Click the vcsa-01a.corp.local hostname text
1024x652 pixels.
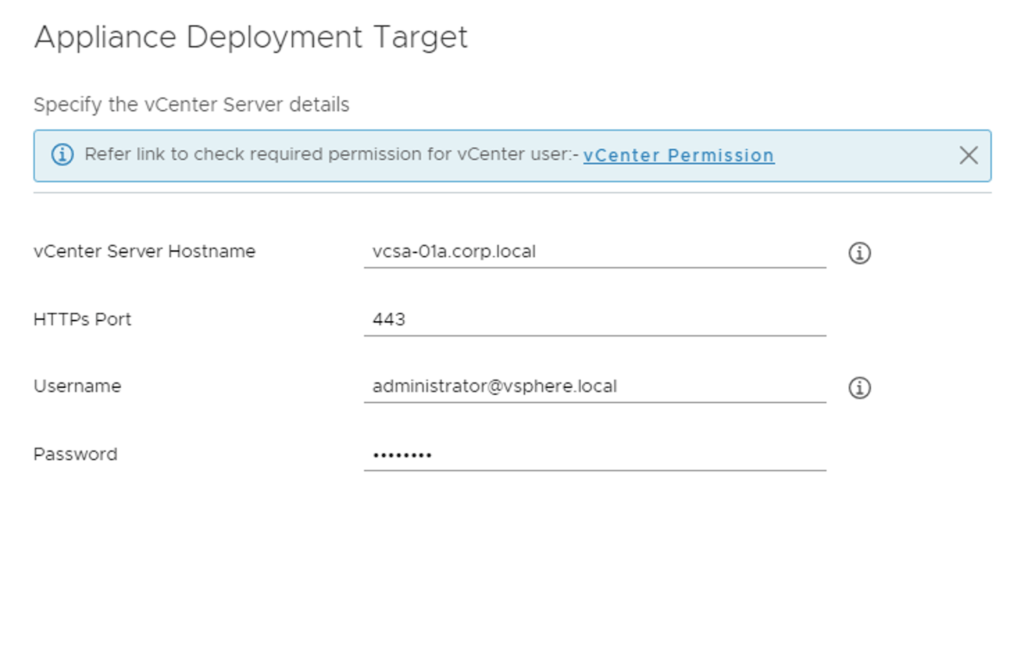coord(454,252)
